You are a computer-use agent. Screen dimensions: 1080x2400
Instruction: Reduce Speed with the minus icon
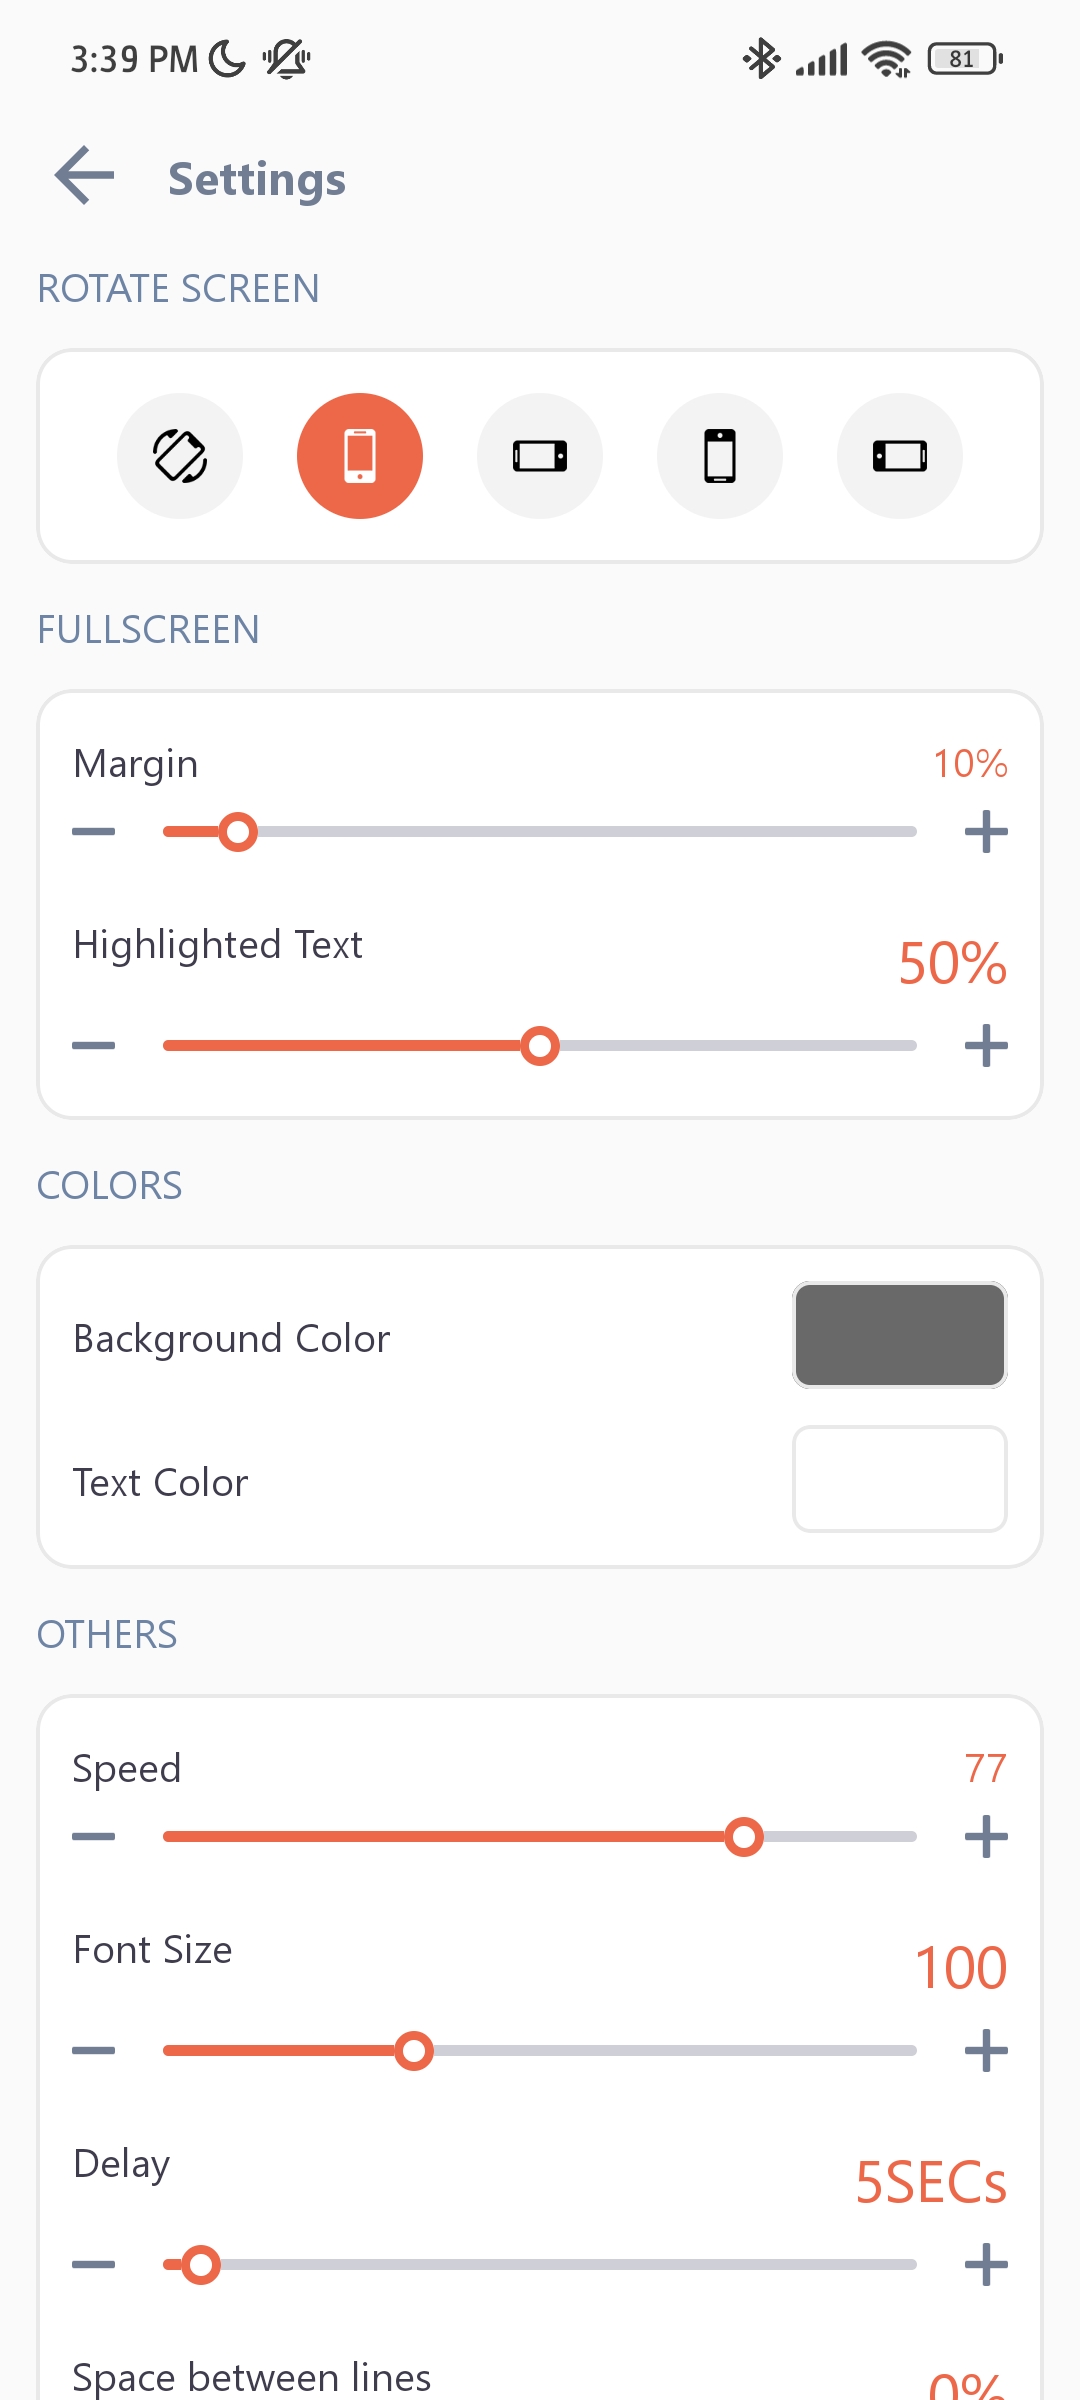click(x=94, y=1837)
